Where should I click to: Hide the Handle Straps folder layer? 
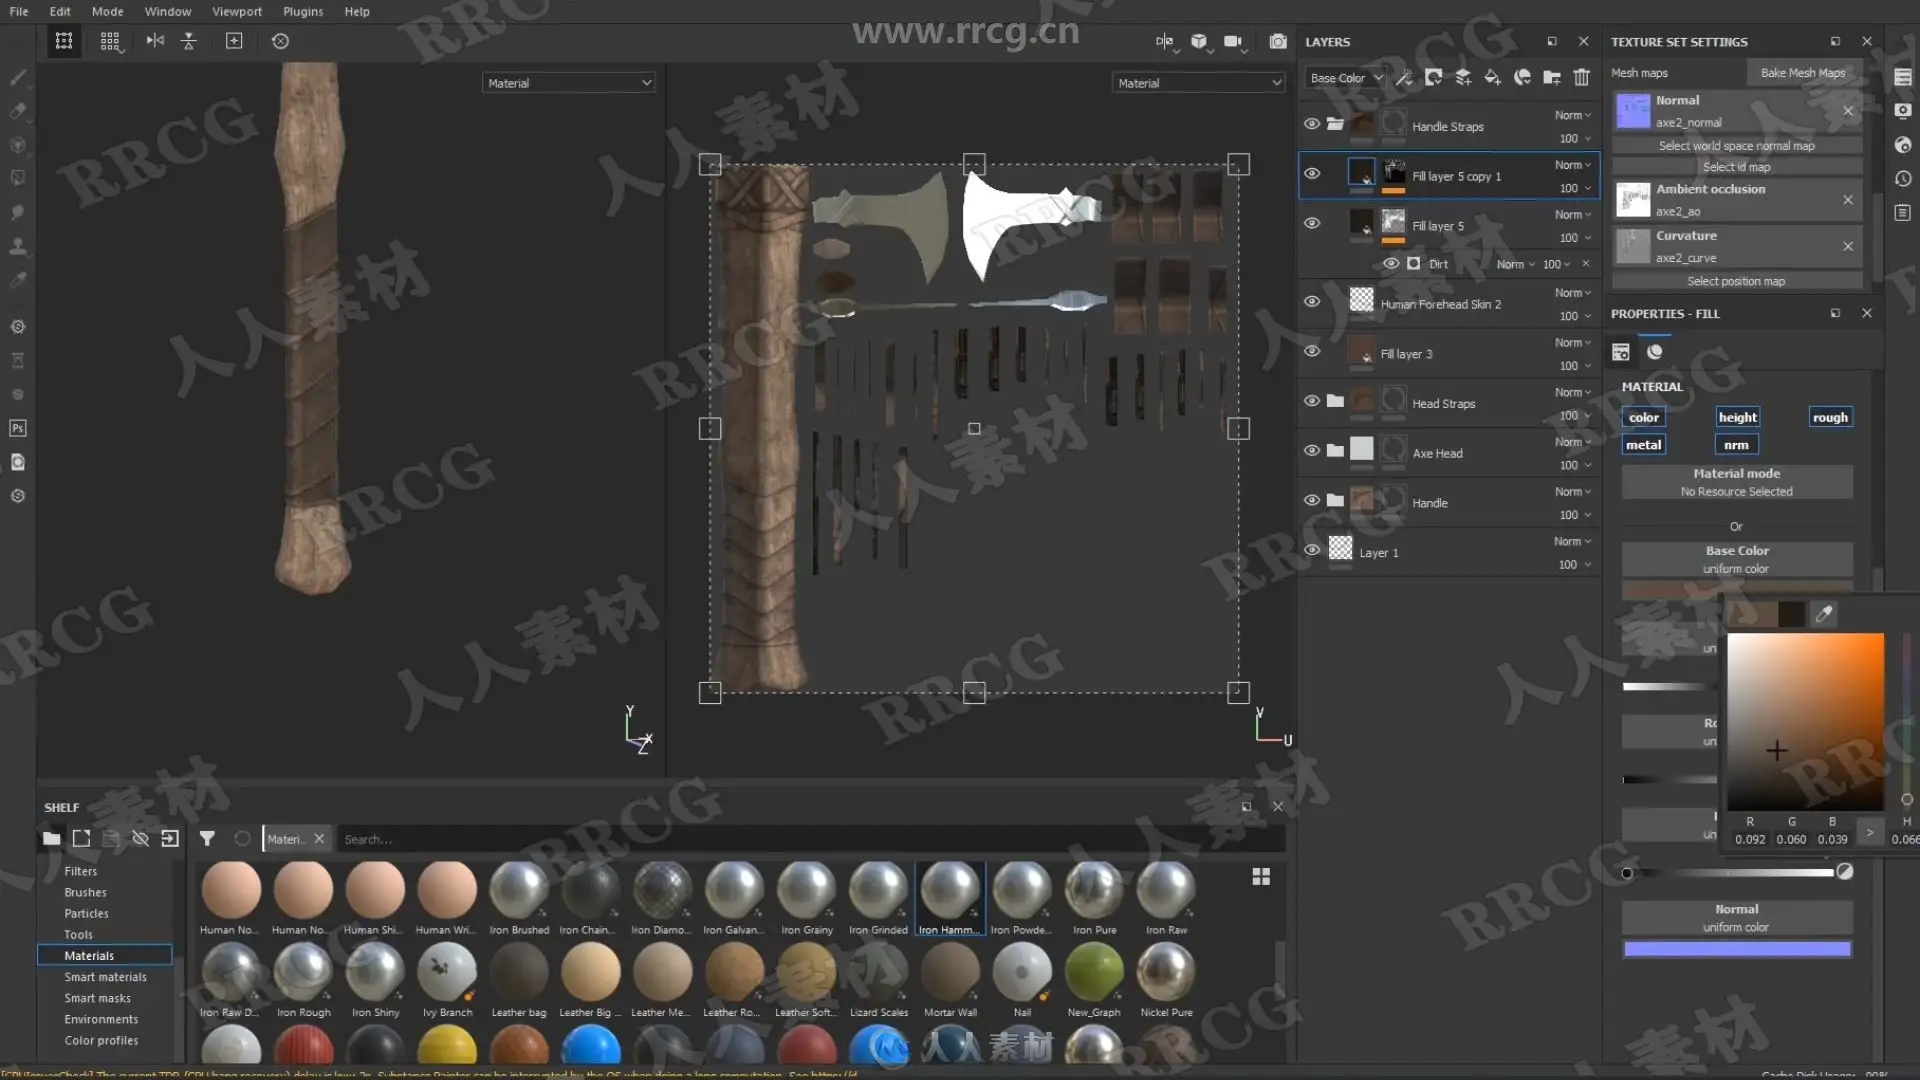[1312, 124]
